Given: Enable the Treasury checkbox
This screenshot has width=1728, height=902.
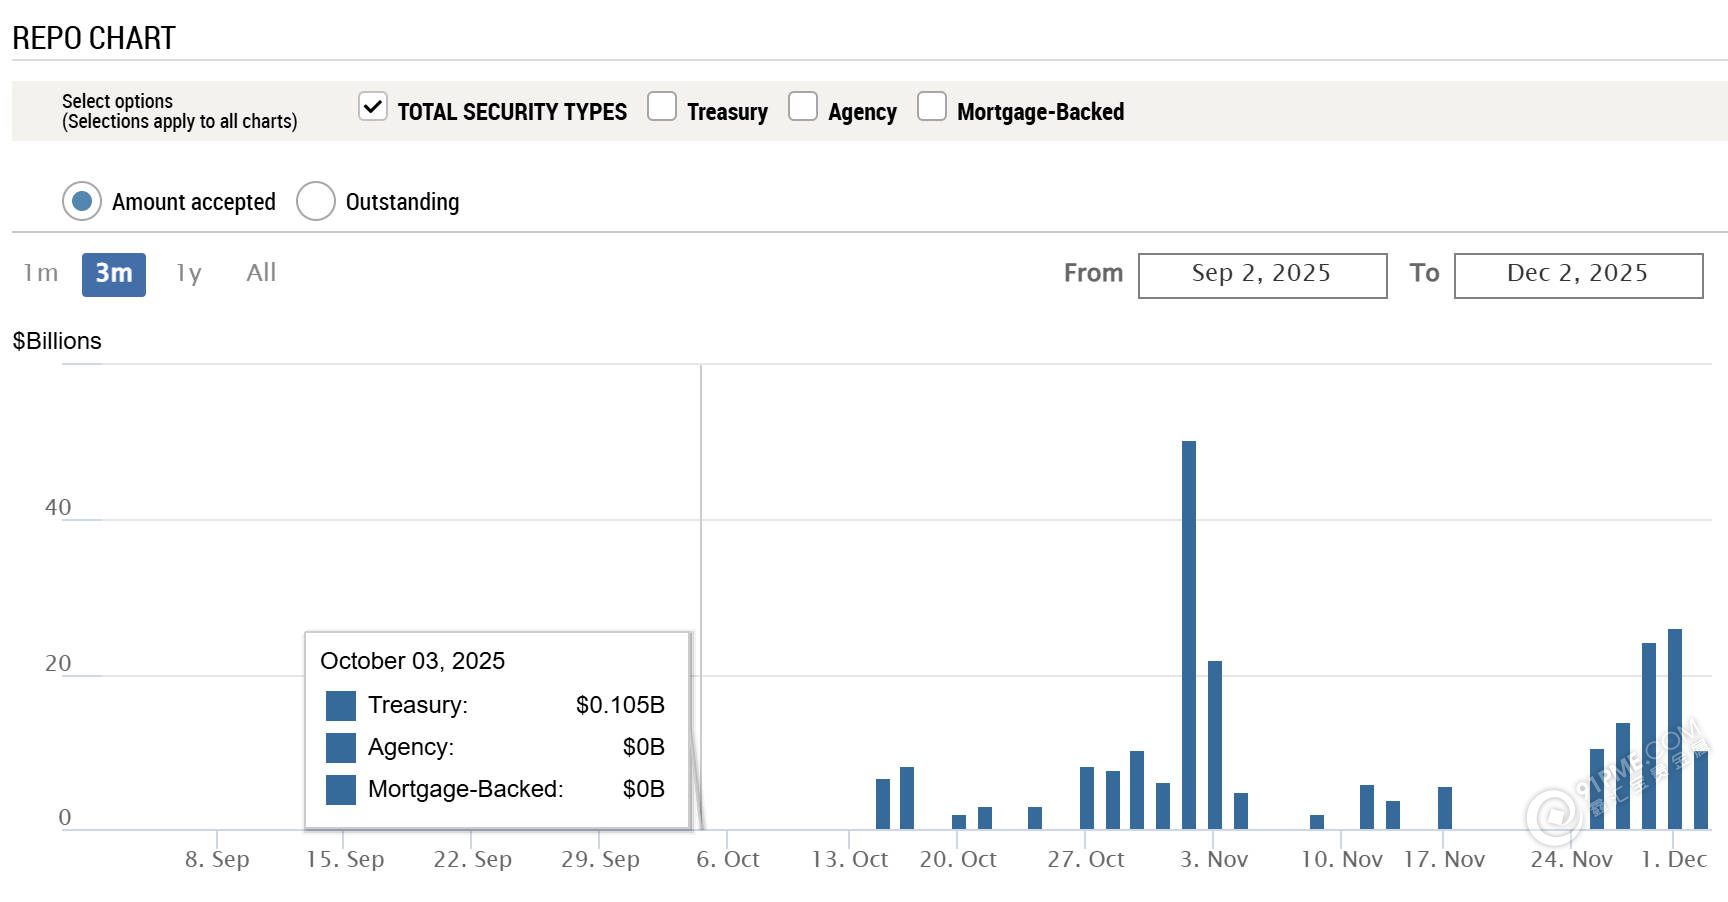Looking at the screenshot, I should click(662, 107).
